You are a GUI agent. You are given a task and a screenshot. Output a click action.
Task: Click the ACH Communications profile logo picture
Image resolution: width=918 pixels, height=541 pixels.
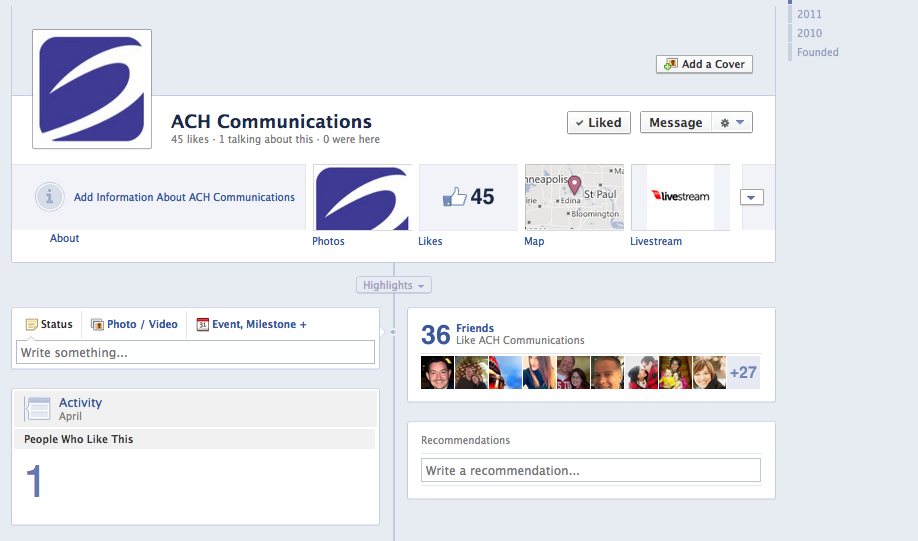92,89
